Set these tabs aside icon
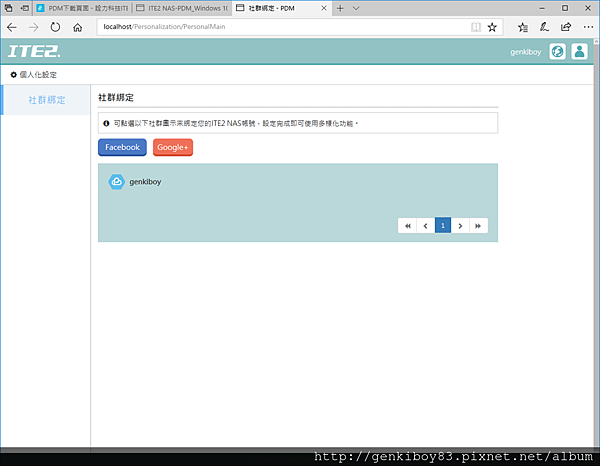Image resolution: width=600 pixels, height=466 pixels. point(24,8)
